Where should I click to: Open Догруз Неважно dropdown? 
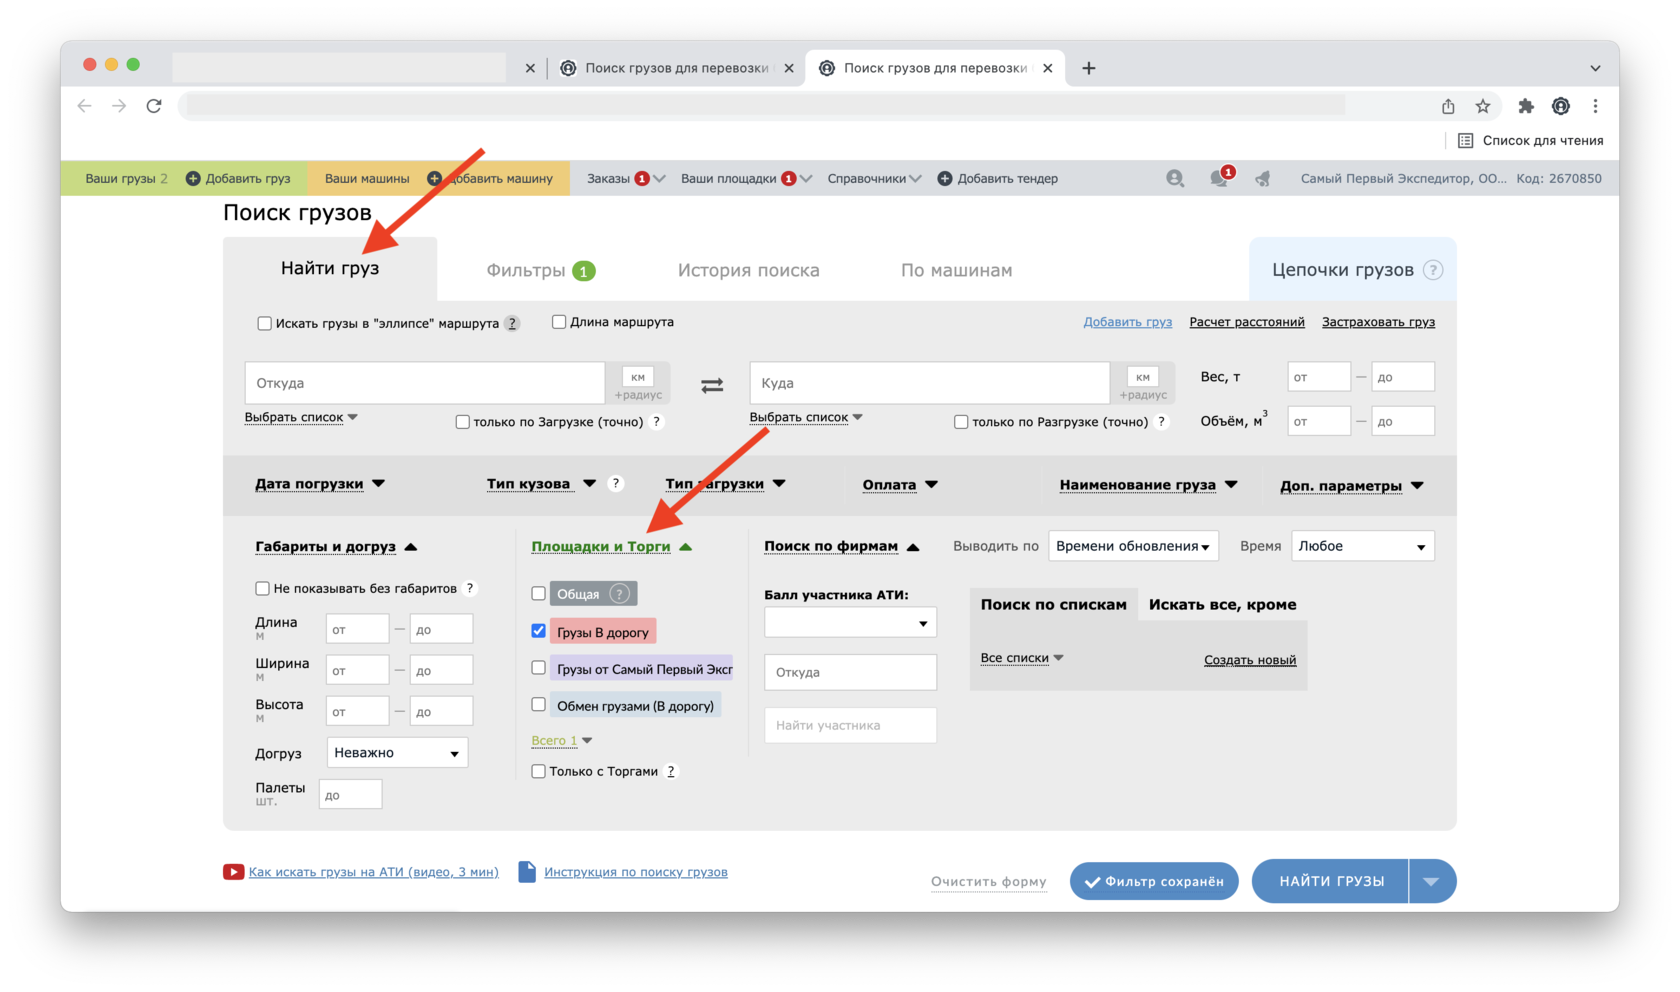397,752
